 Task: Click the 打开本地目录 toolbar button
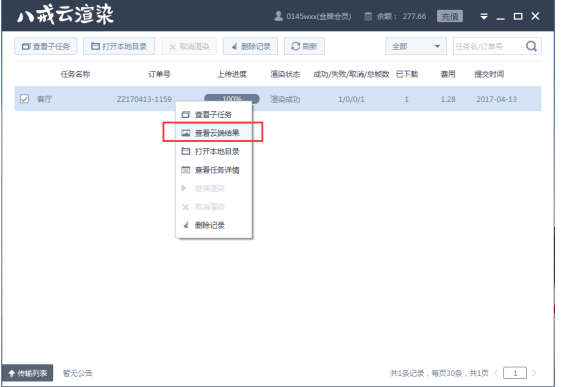point(119,46)
